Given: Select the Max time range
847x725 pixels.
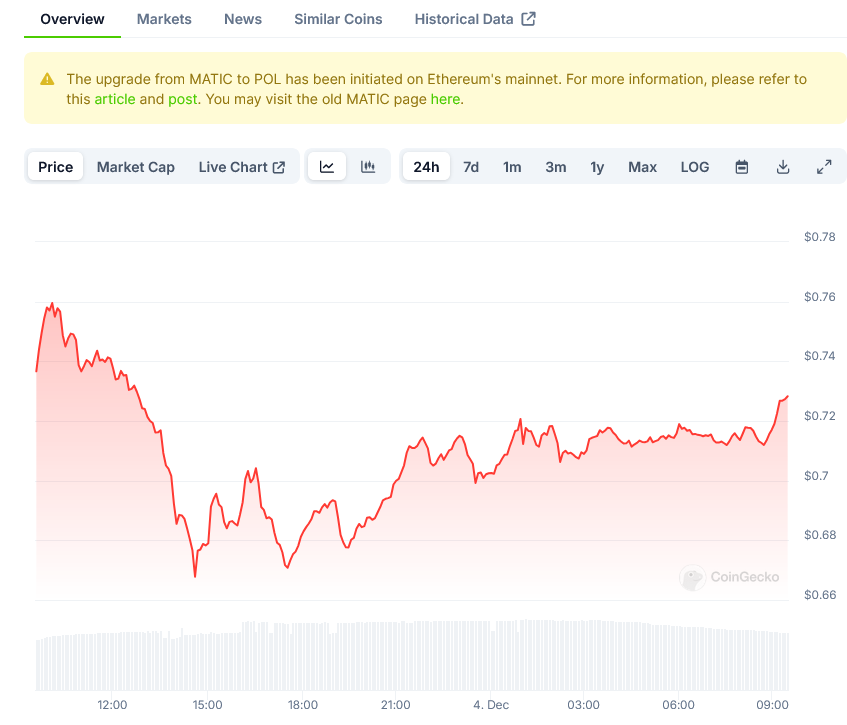Looking at the screenshot, I should pos(642,167).
